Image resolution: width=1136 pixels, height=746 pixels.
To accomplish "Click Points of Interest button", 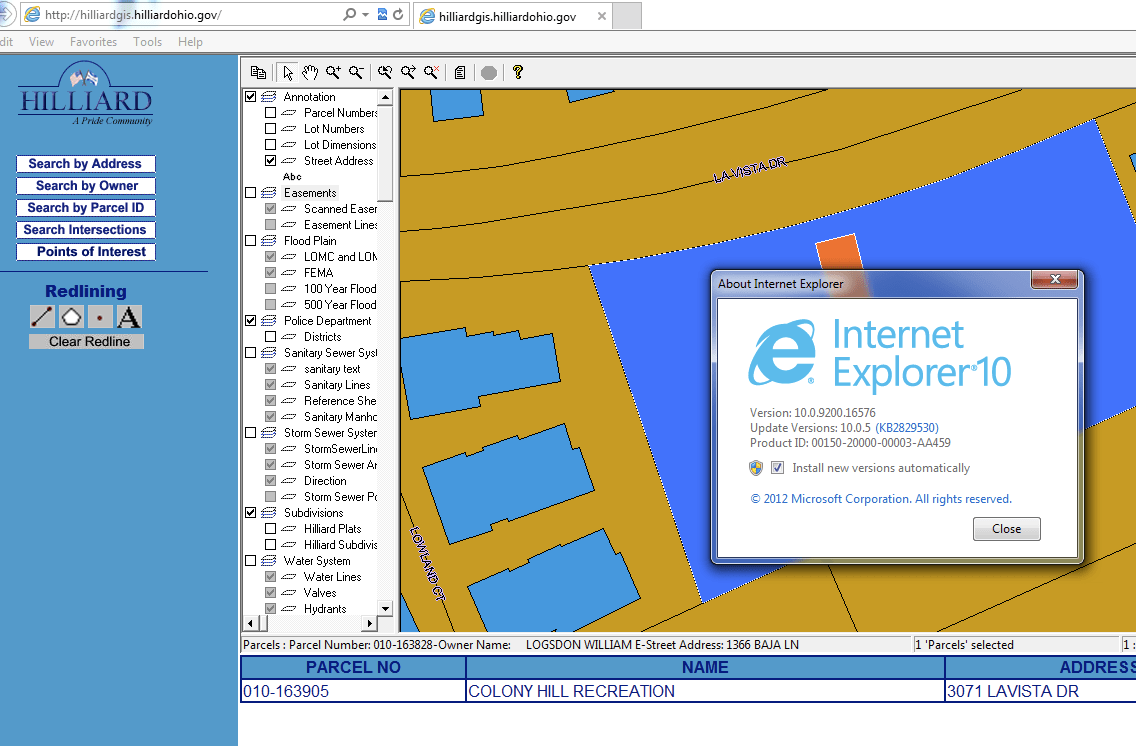I will [x=85, y=251].
